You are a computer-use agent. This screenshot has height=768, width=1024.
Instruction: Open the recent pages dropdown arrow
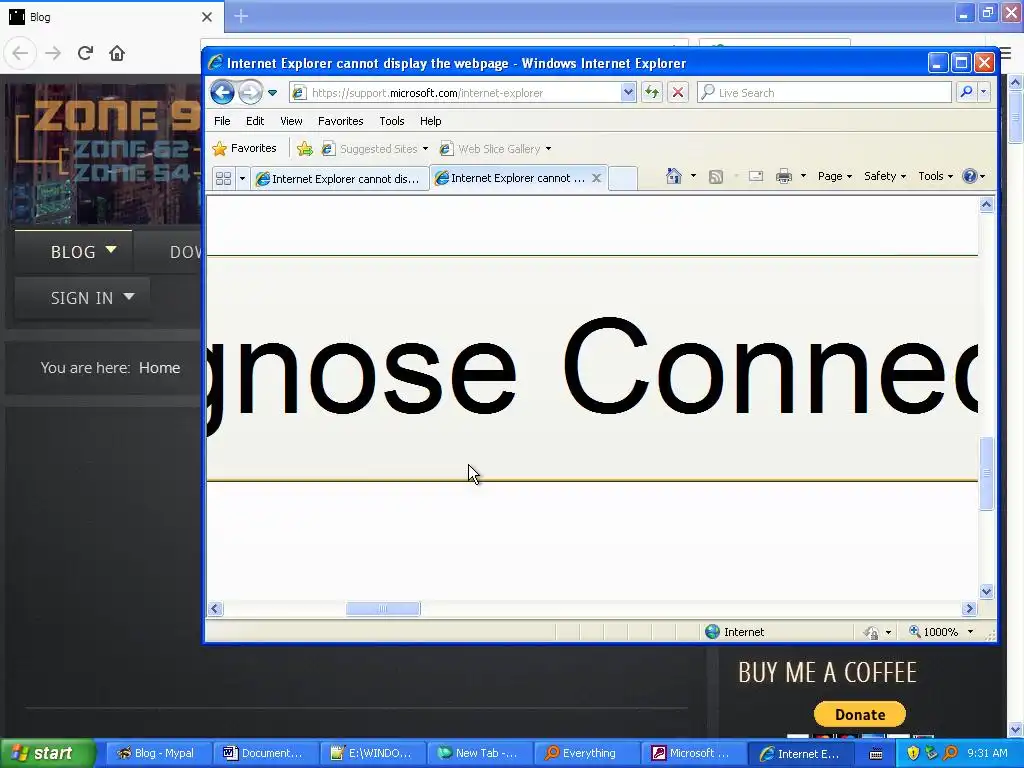coord(273,93)
